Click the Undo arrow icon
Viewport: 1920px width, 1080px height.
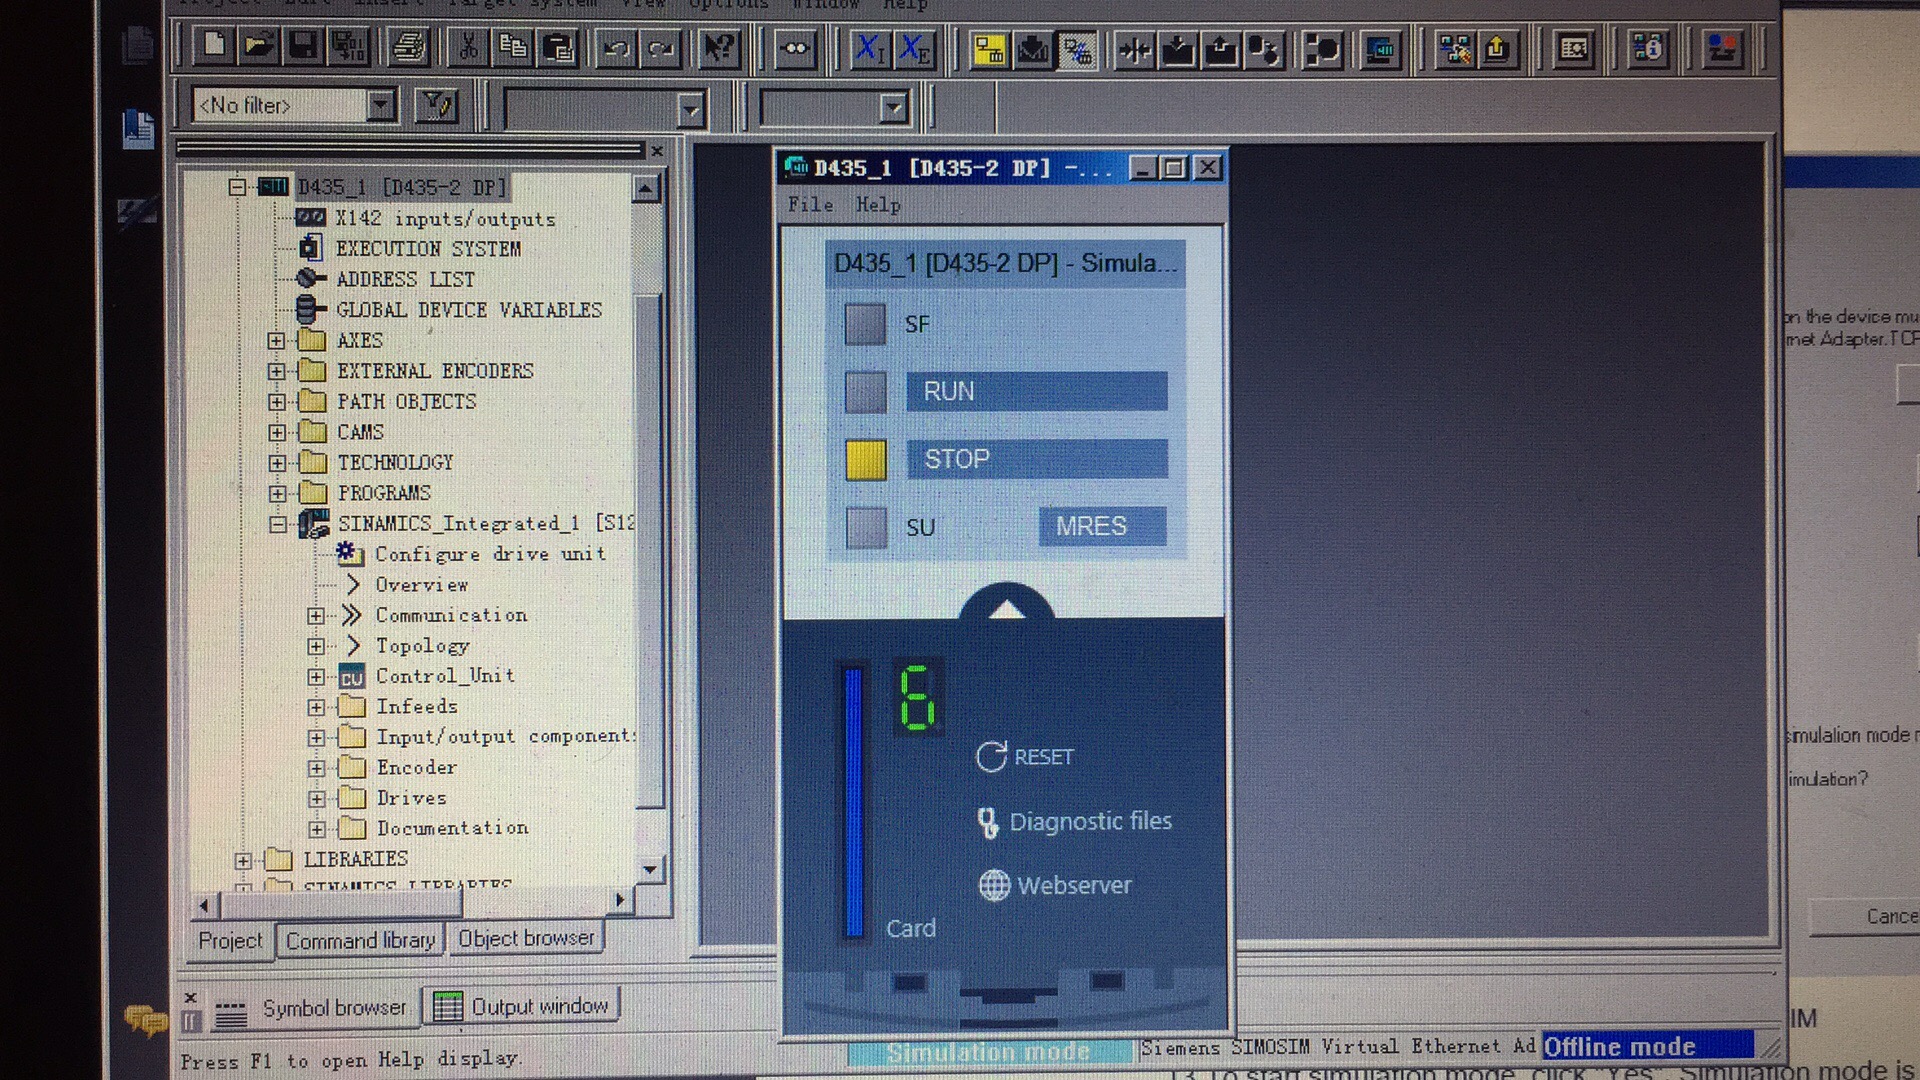click(x=617, y=48)
